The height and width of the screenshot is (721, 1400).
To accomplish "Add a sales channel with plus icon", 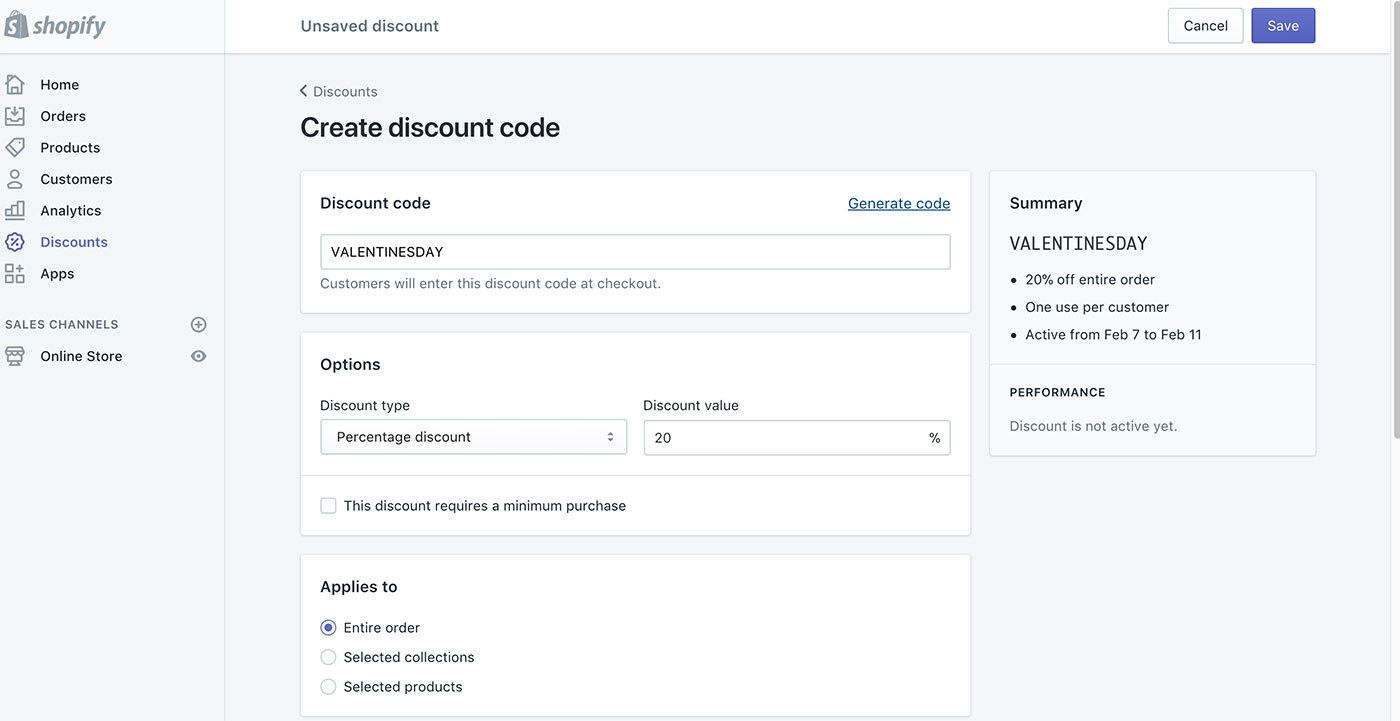I will pyautogui.click(x=198, y=324).
